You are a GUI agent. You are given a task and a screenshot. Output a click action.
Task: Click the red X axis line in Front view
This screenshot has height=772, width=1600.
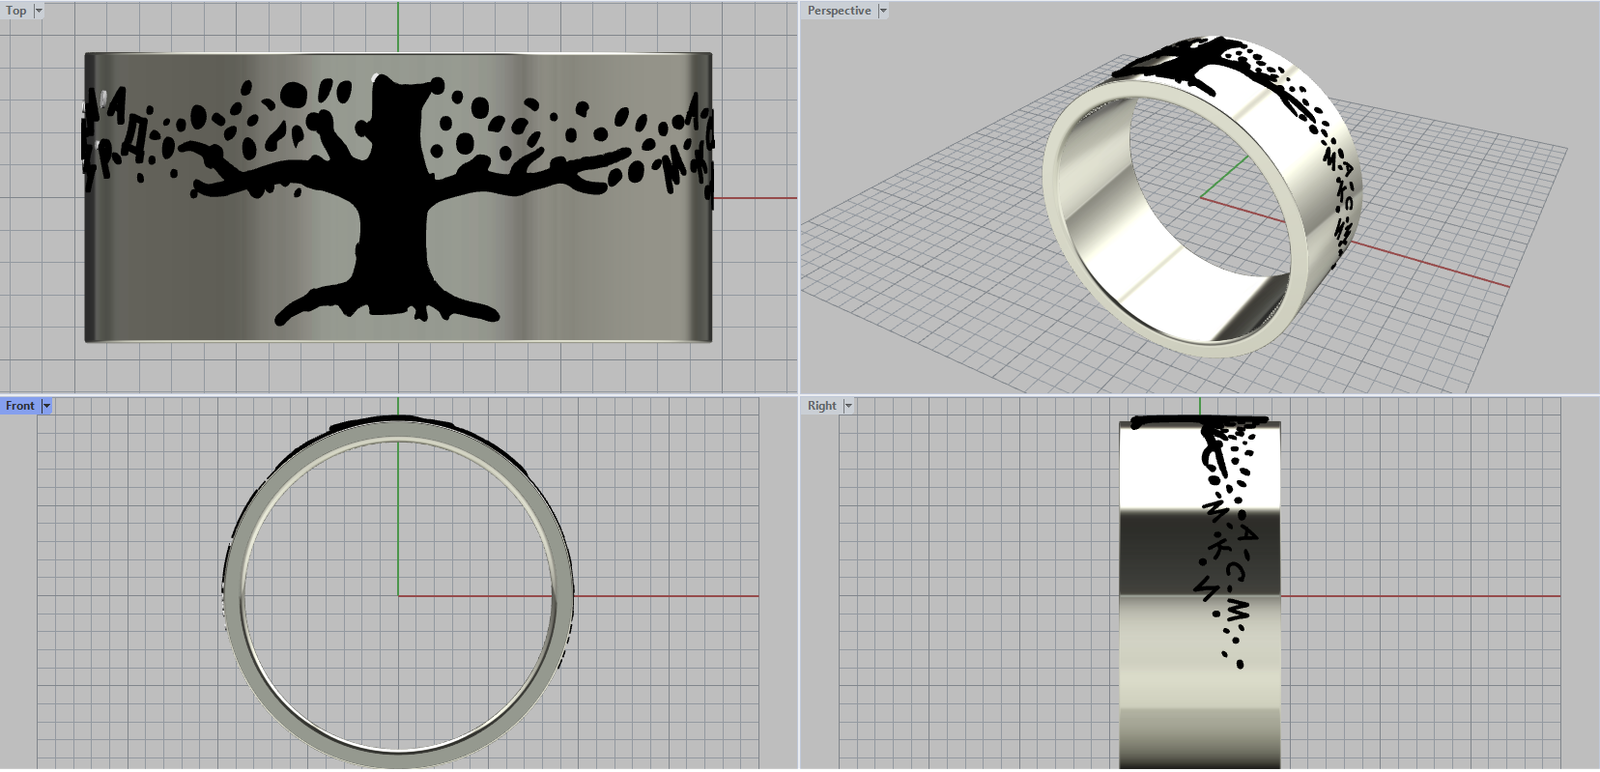[660, 596]
